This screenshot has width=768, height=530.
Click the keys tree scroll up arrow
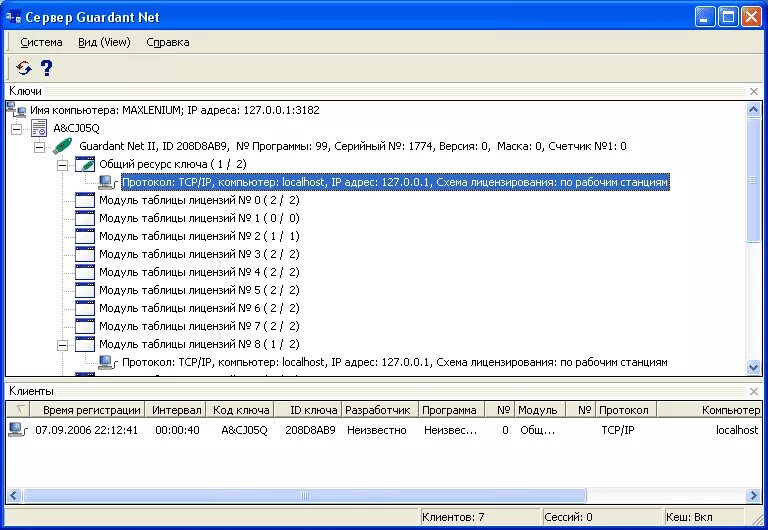753,109
